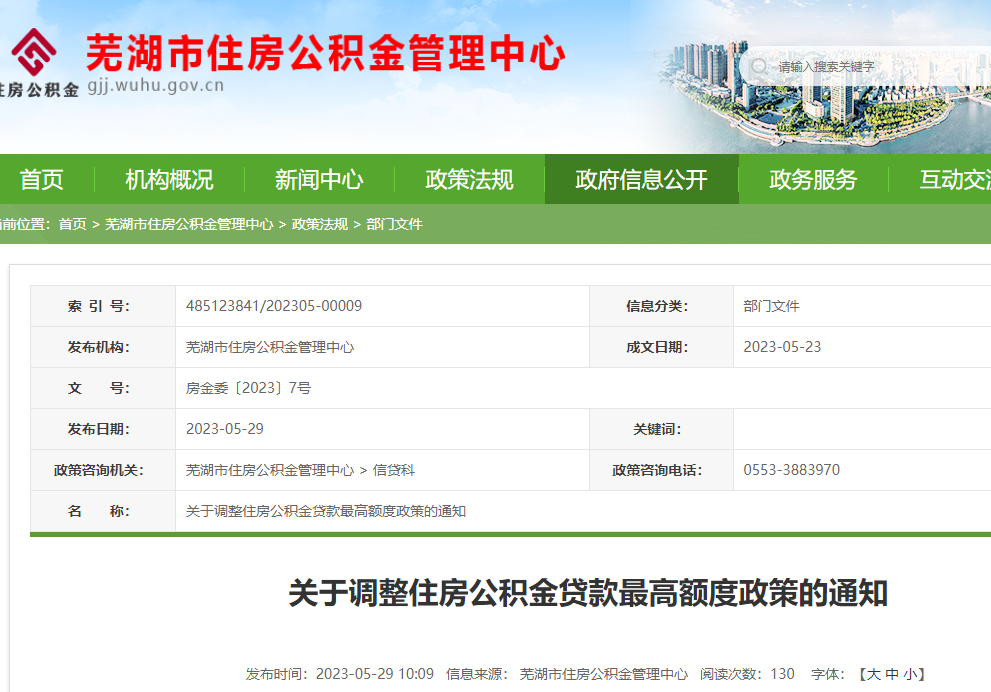Click the site title 芜湖市住房公积金管理中心 in header
Screen dimensions: 991x692
tap(325, 53)
